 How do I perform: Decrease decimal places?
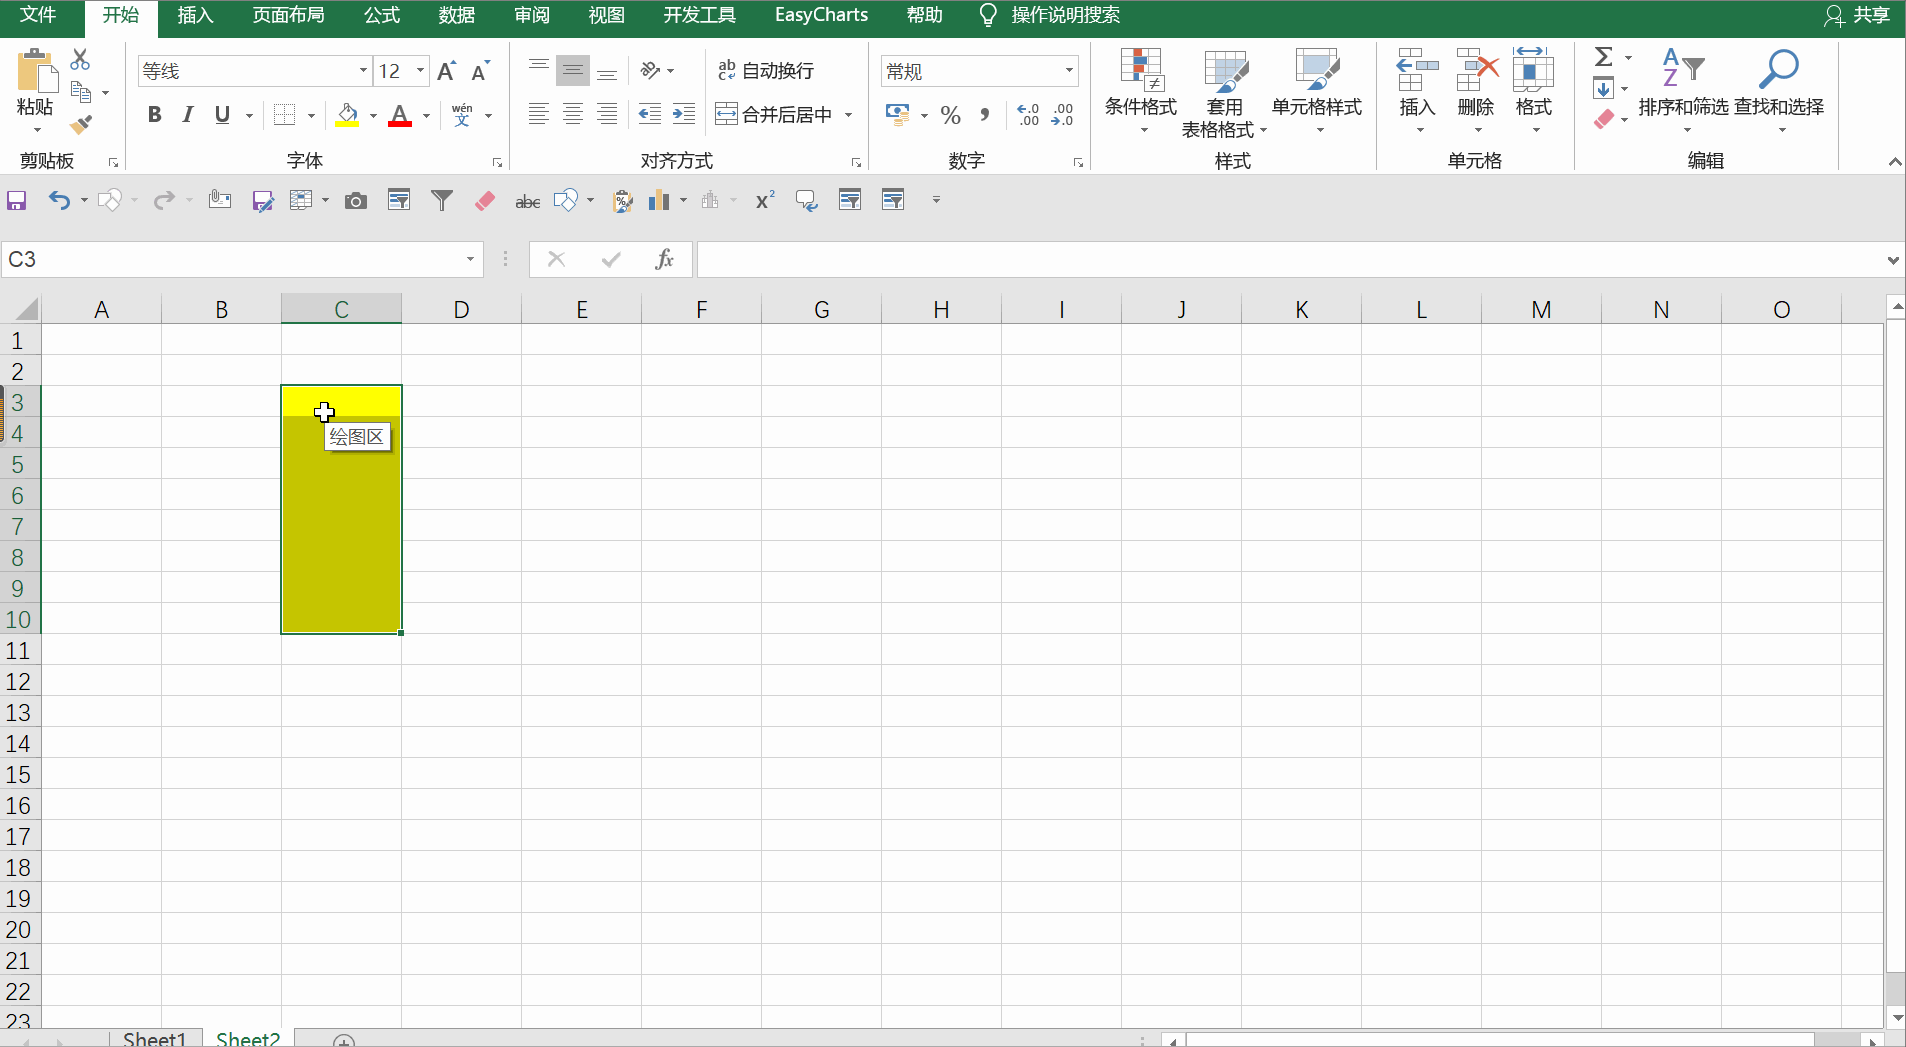[1062, 115]
